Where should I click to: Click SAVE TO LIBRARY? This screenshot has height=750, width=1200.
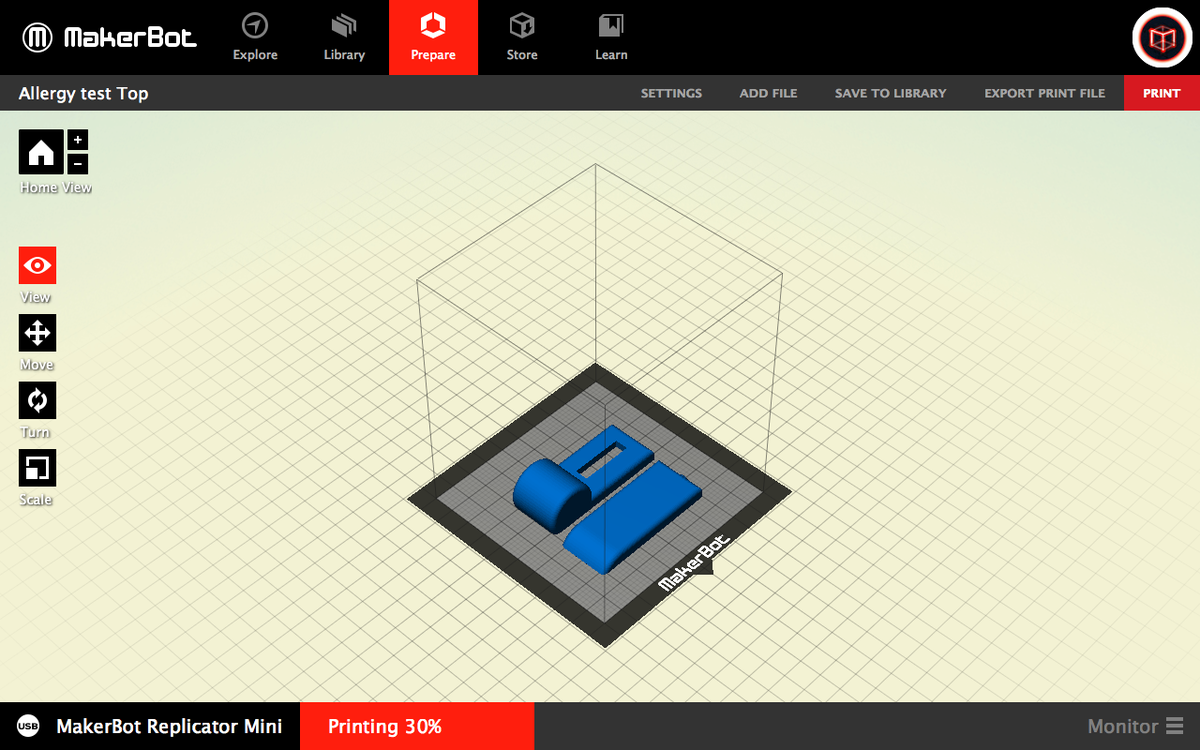pos(890,93)
